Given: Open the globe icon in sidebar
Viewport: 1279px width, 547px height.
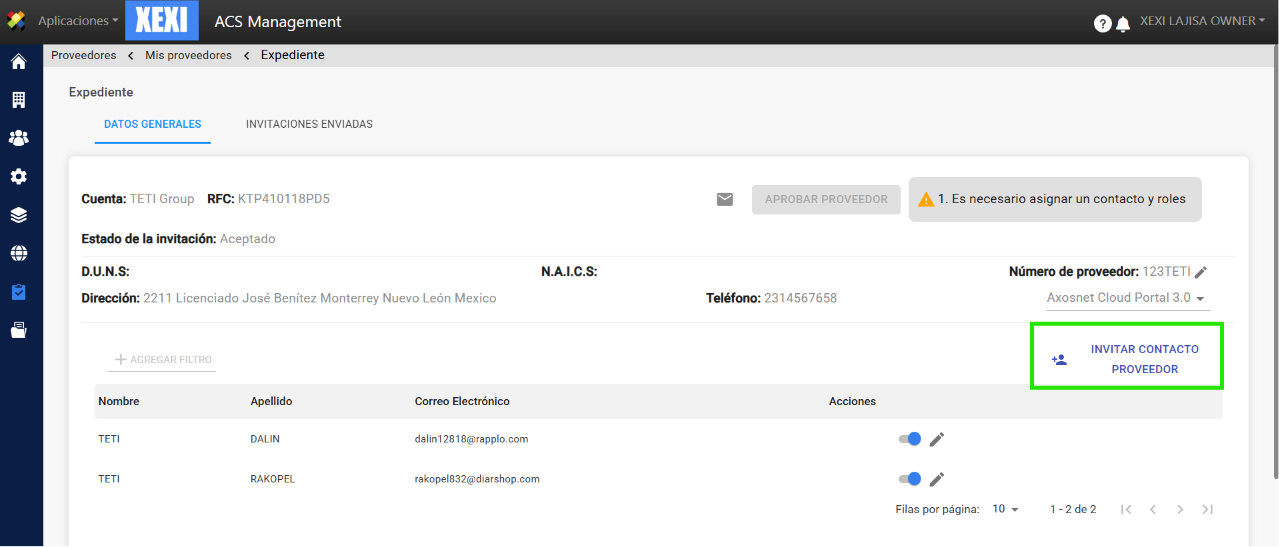Looking at the screenshot, I should point(18,254).
